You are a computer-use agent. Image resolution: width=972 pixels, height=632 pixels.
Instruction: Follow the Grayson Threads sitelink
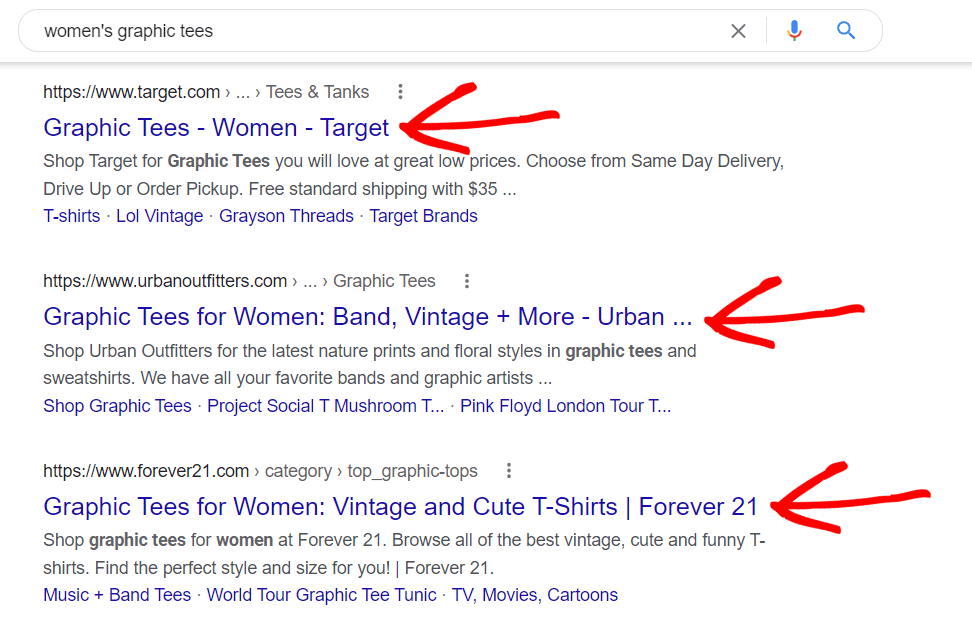coord(286,216)
